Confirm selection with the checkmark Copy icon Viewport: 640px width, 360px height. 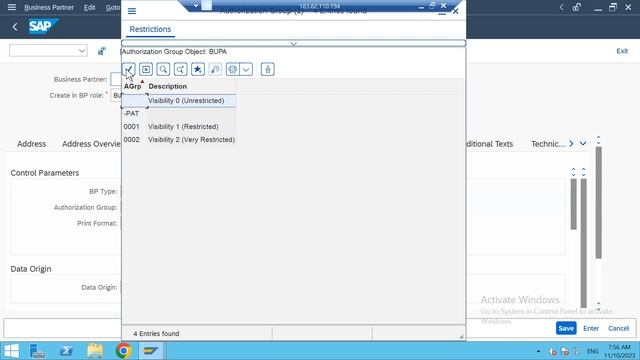tap(129, 69)
